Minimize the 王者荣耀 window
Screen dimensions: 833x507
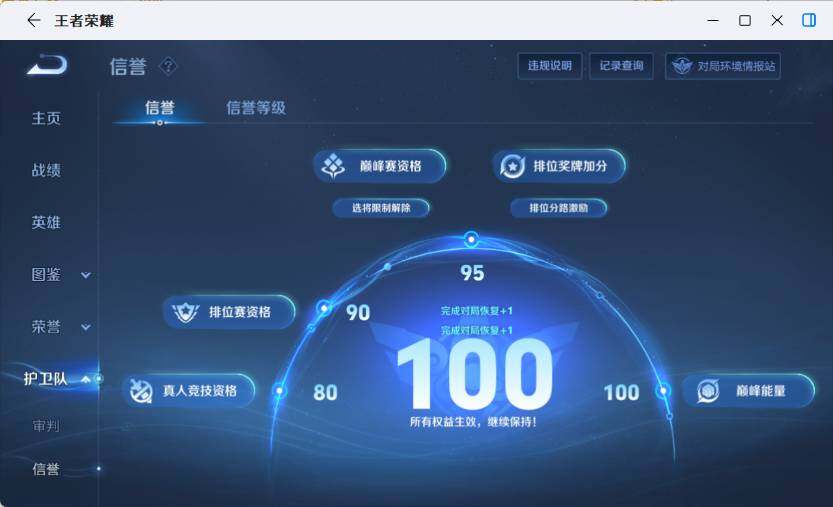click(x=713, y=21)
